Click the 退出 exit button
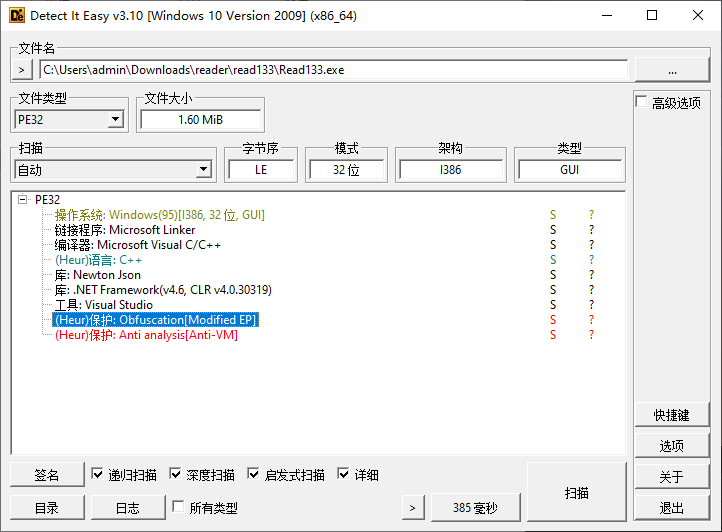The image size is (722, 532). (672, 508)
